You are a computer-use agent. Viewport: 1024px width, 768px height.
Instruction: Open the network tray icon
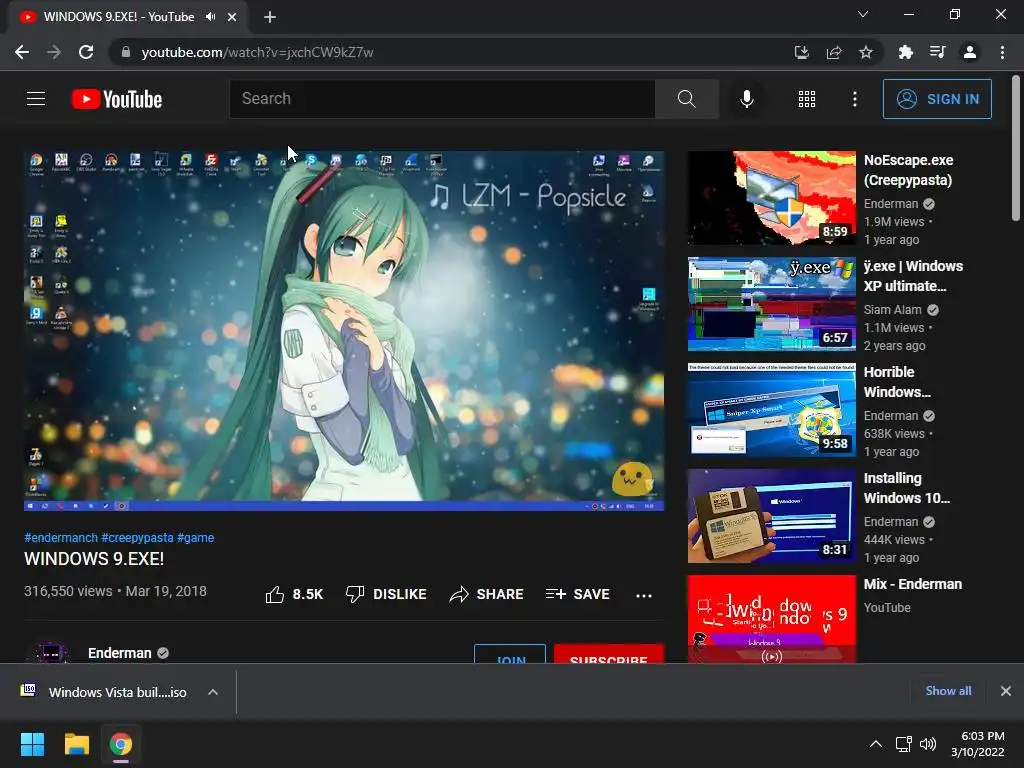coord(904,744)
